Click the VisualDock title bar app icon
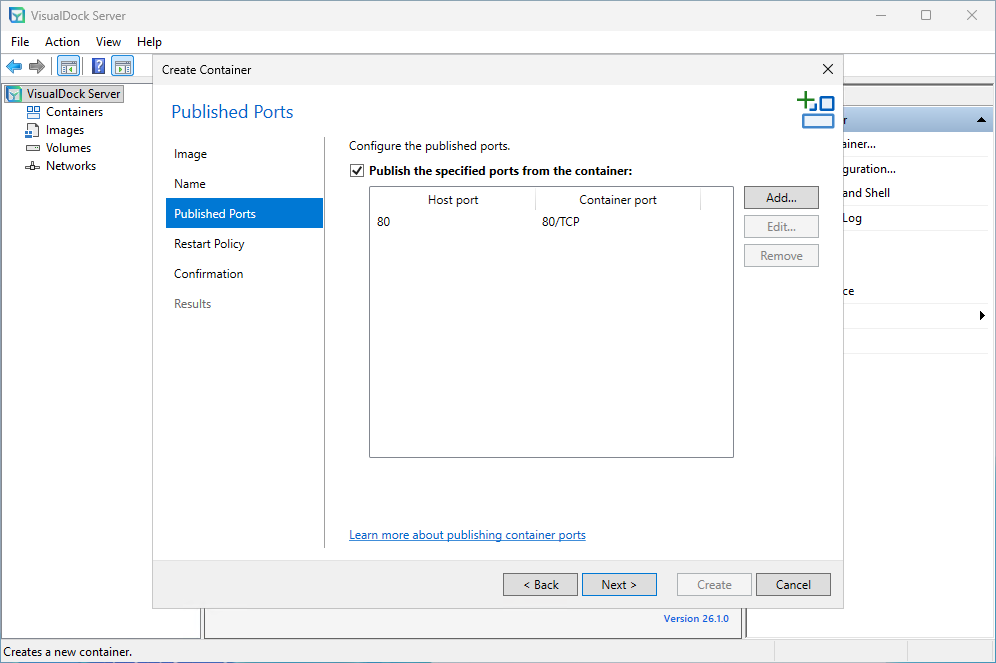This screenshot has width=996, height=663. [x=17, y=15]
